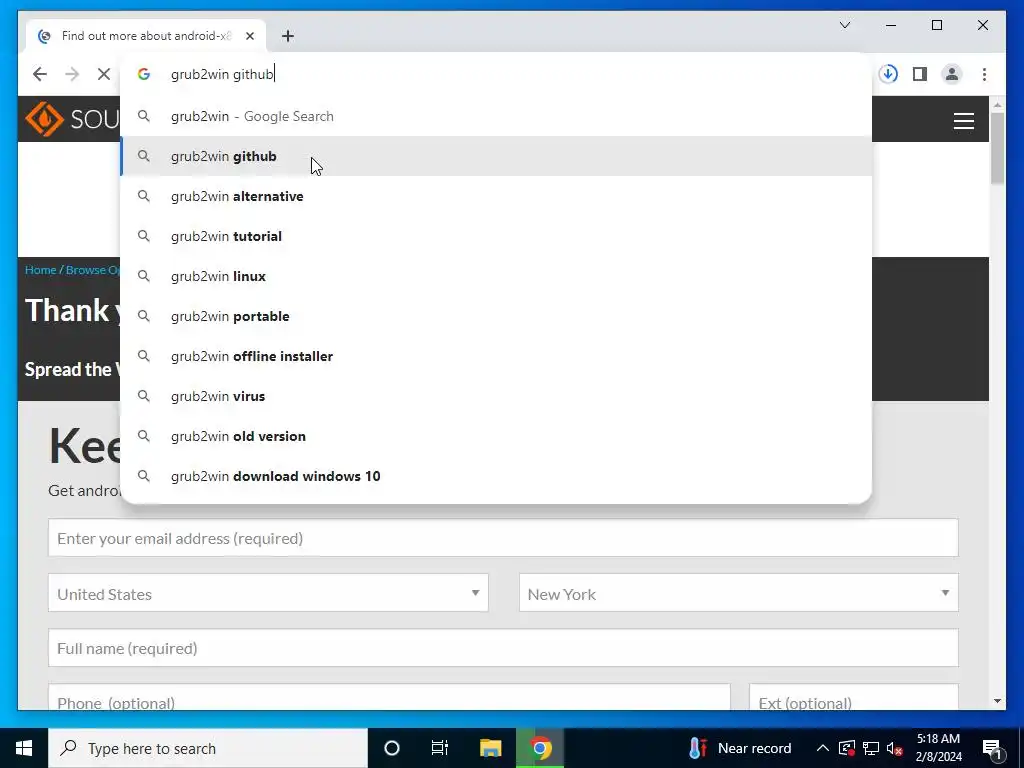
Task: Open SourceForge hamburger menu
Action: tap(964, 121)
